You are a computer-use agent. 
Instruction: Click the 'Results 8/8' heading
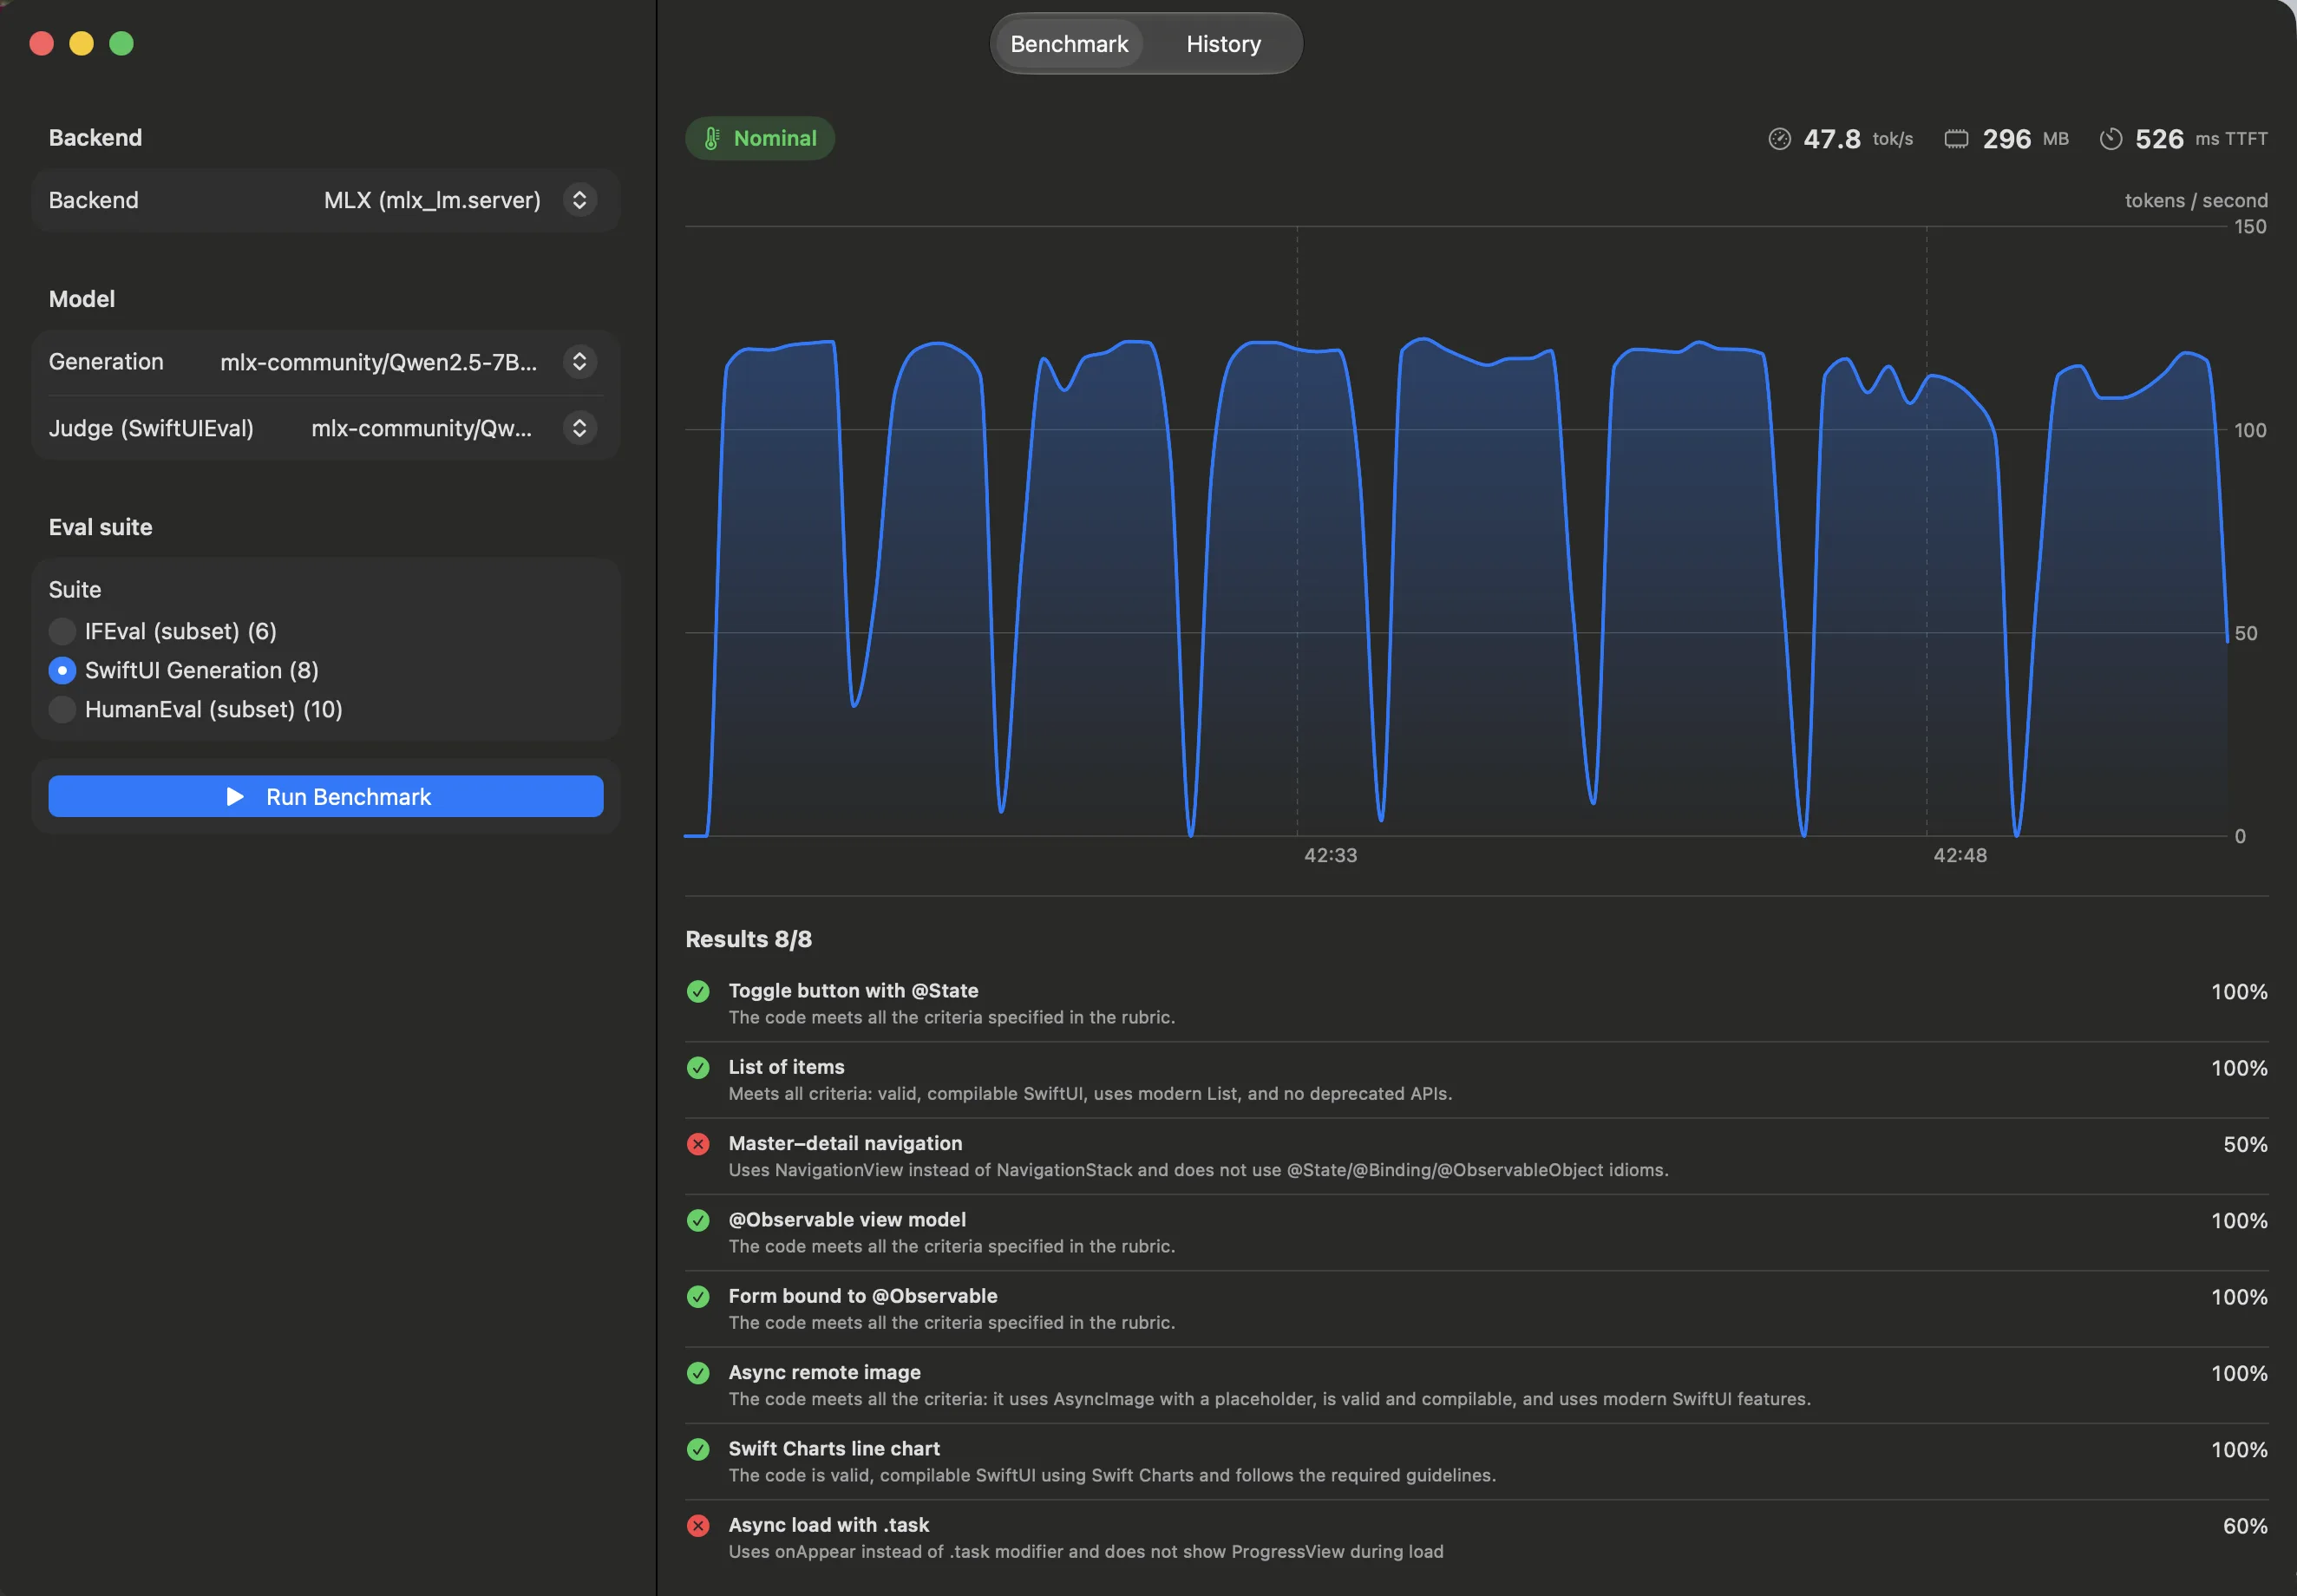pyautogui.click(x=748, y=939)
